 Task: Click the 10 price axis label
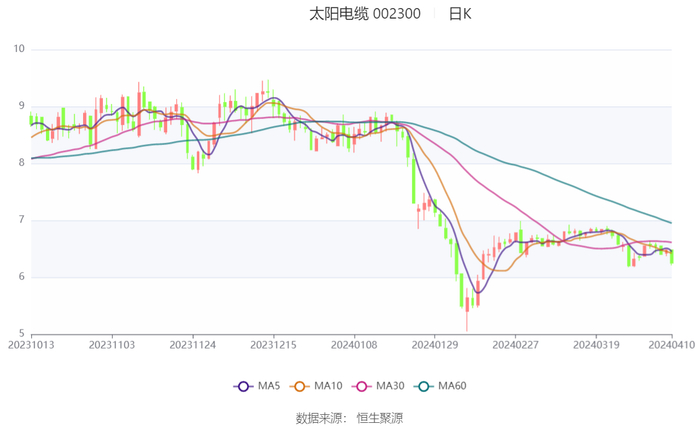pos(19,49)
